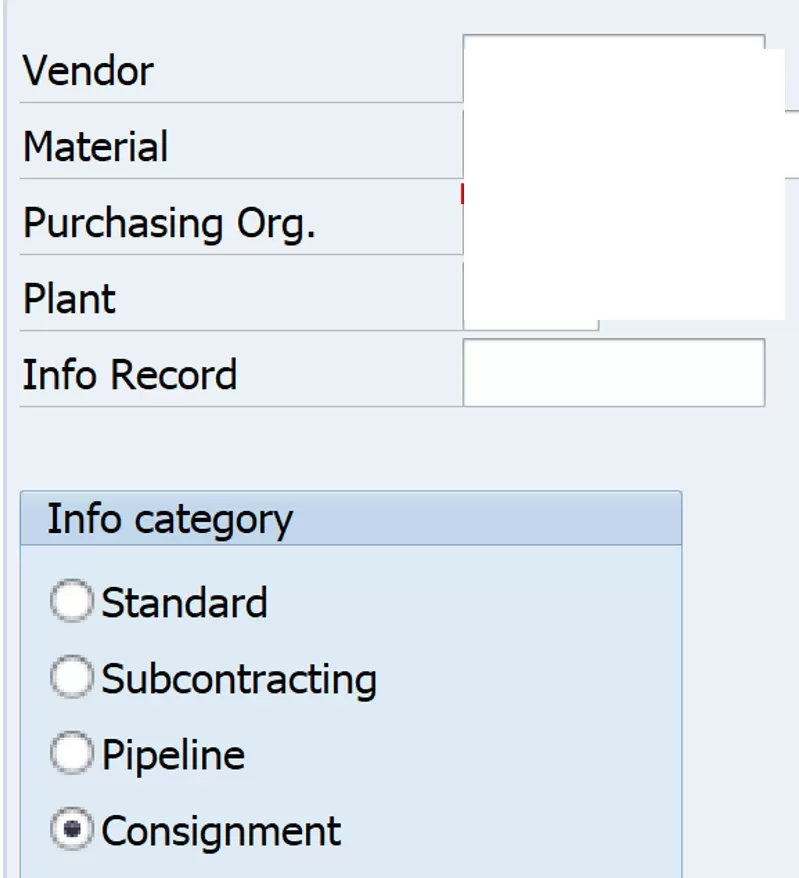
Task: Click into the Info Record input field
Action: [614, 373]
